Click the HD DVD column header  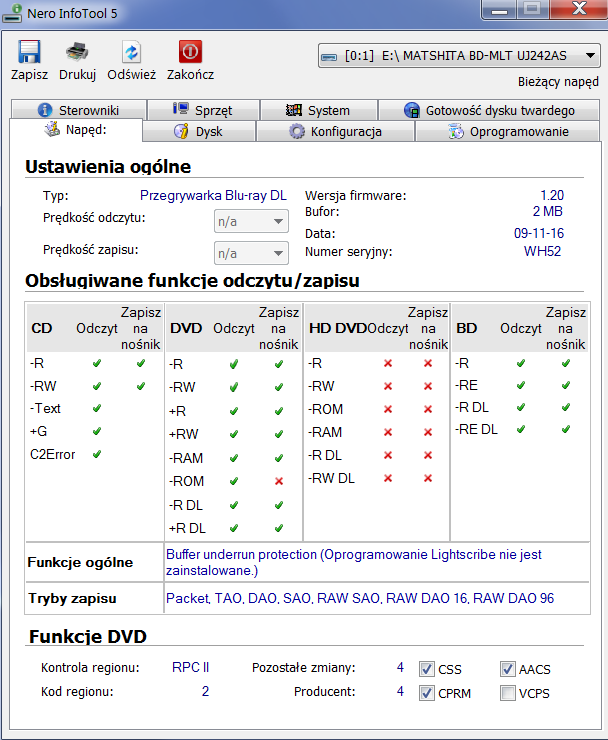[338, 328]
